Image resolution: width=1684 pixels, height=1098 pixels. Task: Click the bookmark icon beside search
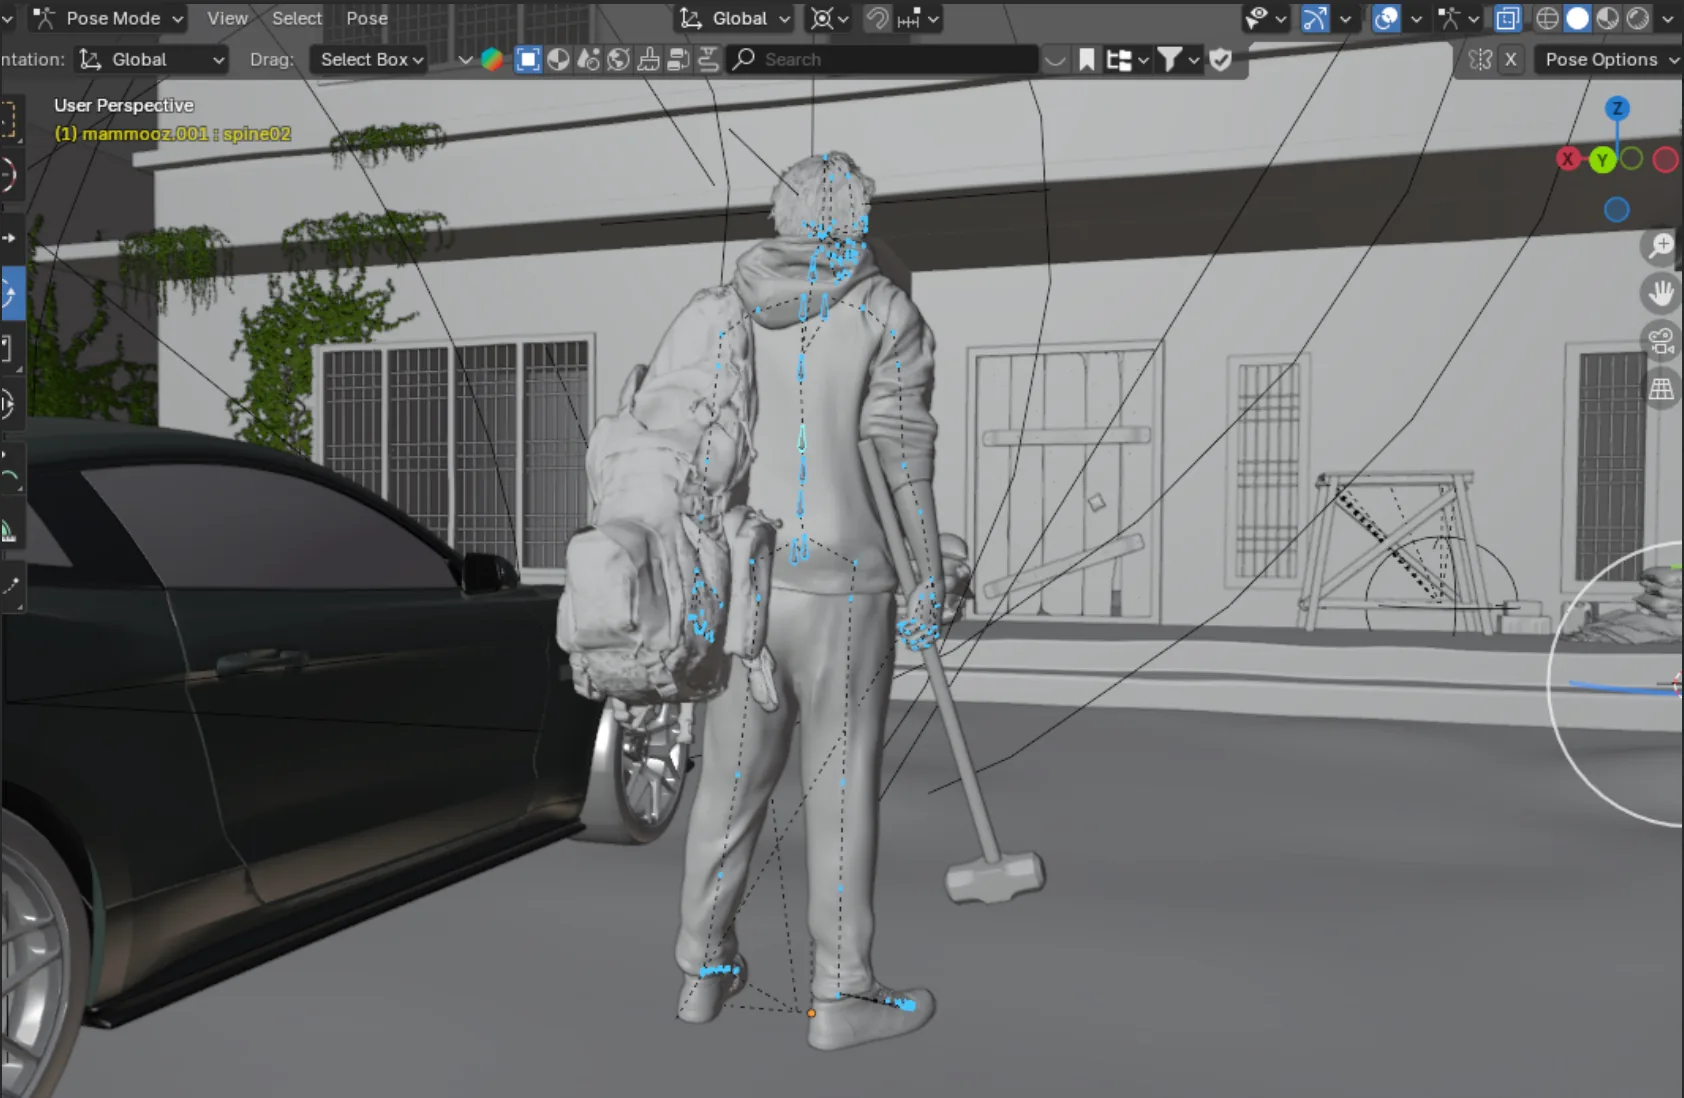[x=1086, y=59]
